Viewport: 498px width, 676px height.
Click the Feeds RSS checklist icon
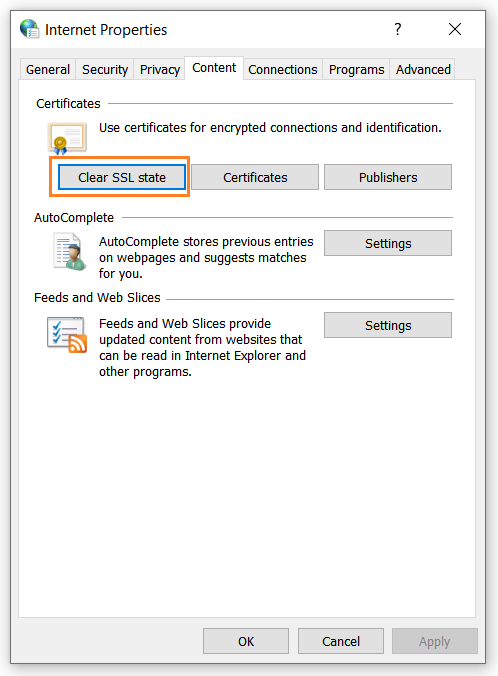67,335
